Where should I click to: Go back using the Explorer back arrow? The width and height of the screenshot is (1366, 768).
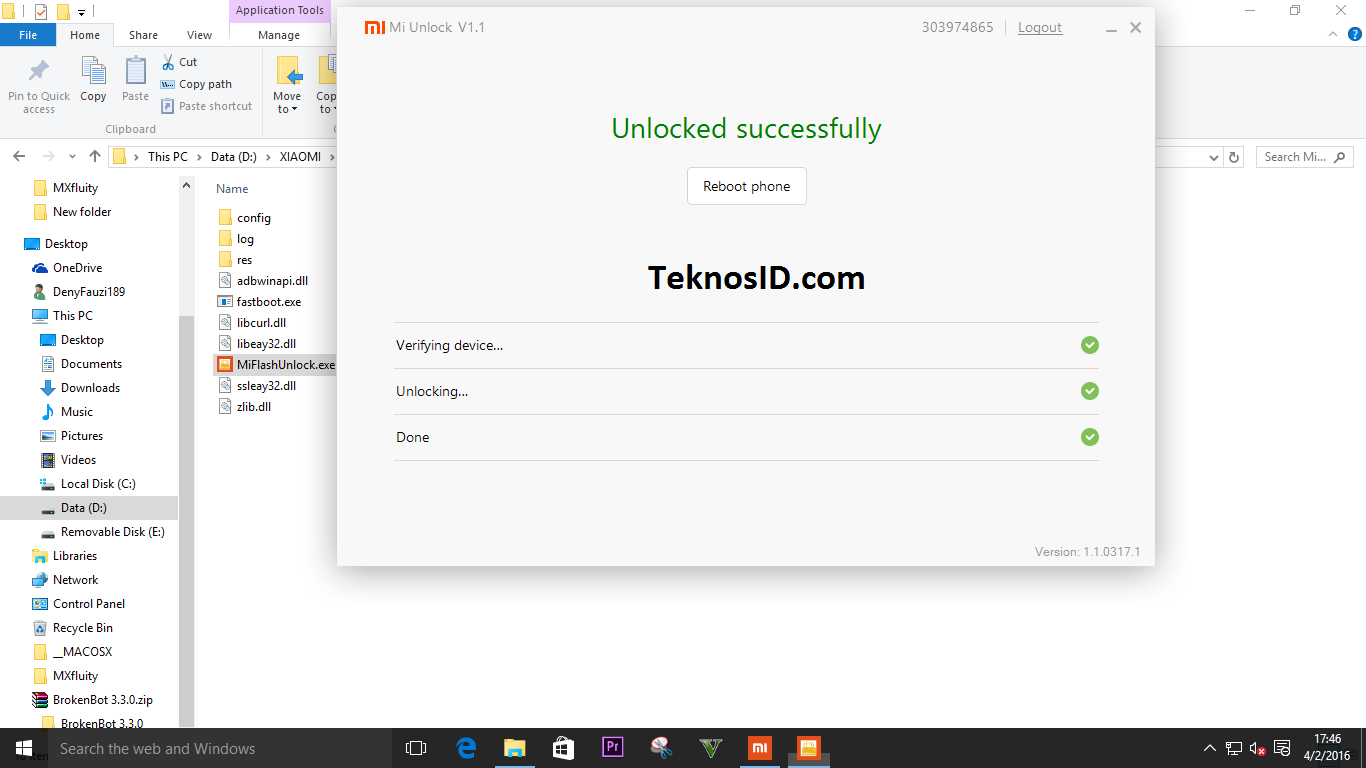click(19, 157)
